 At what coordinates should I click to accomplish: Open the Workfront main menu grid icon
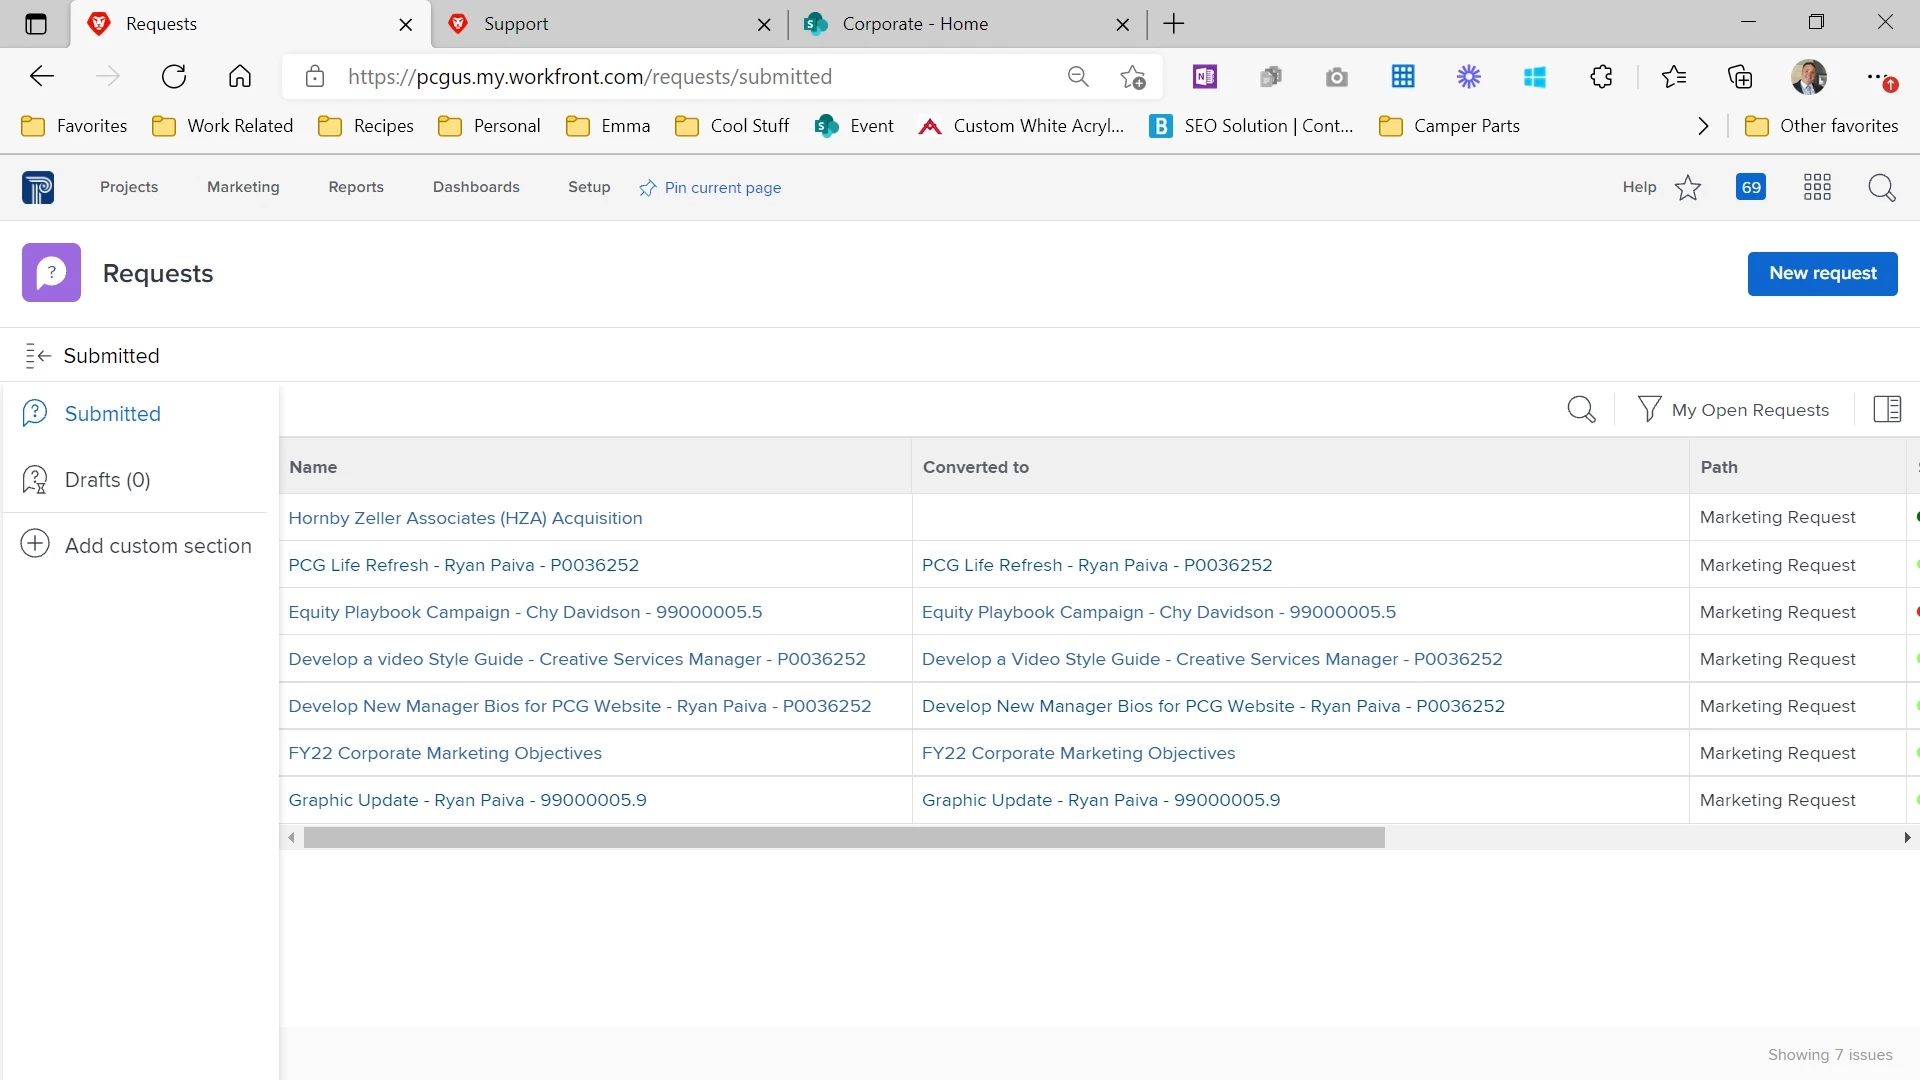[1817, 187]
